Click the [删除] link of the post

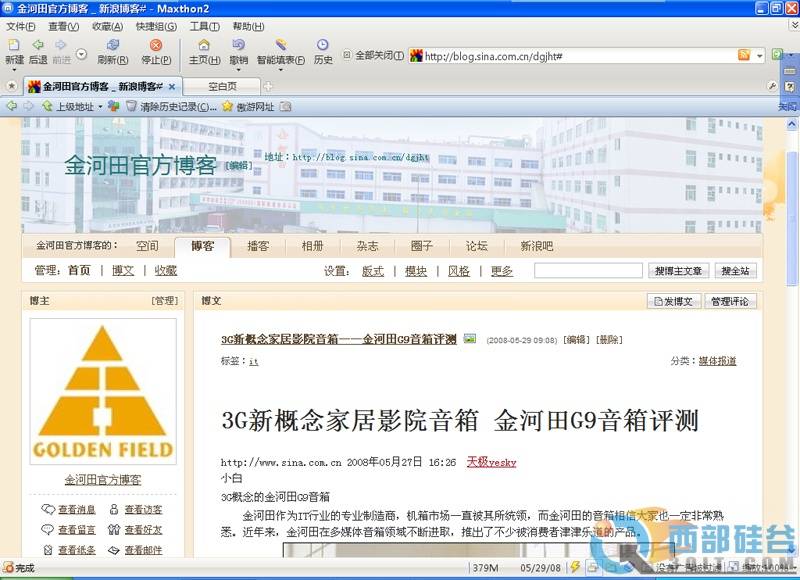tap(609, 340)
